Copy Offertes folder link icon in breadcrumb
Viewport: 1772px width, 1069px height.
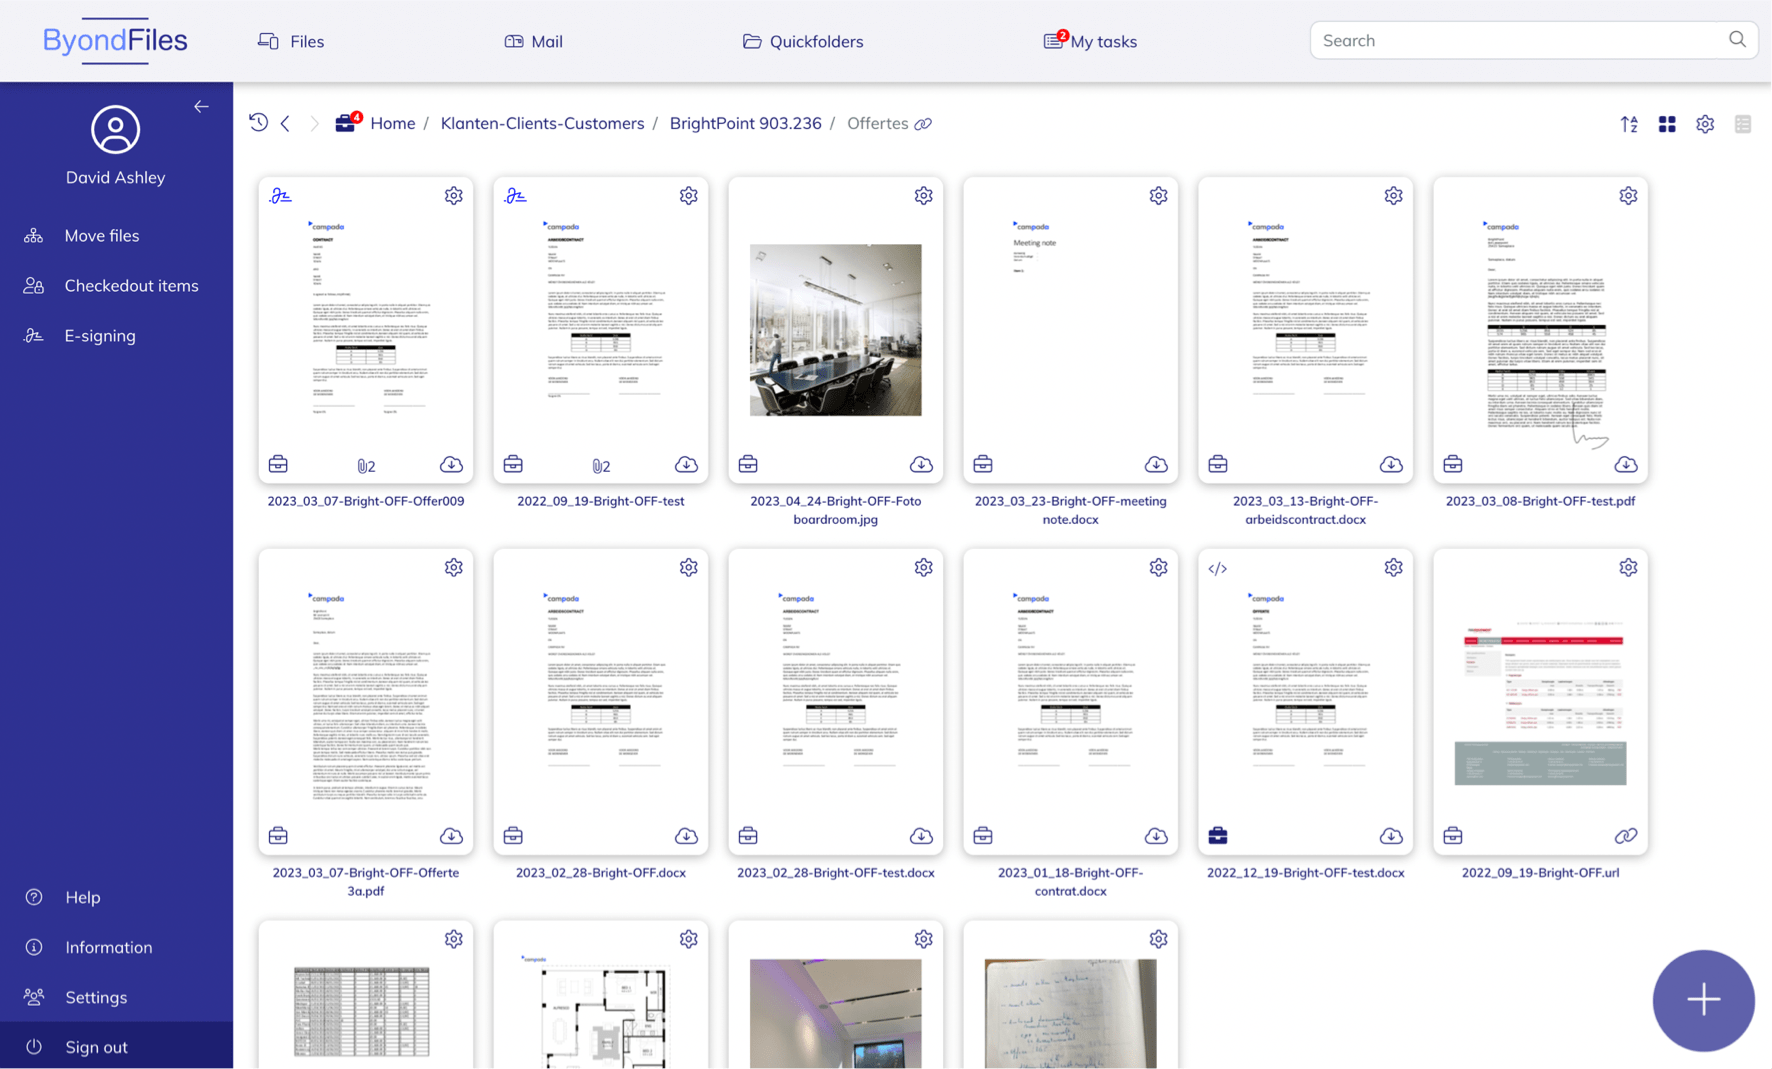(923, 124)
